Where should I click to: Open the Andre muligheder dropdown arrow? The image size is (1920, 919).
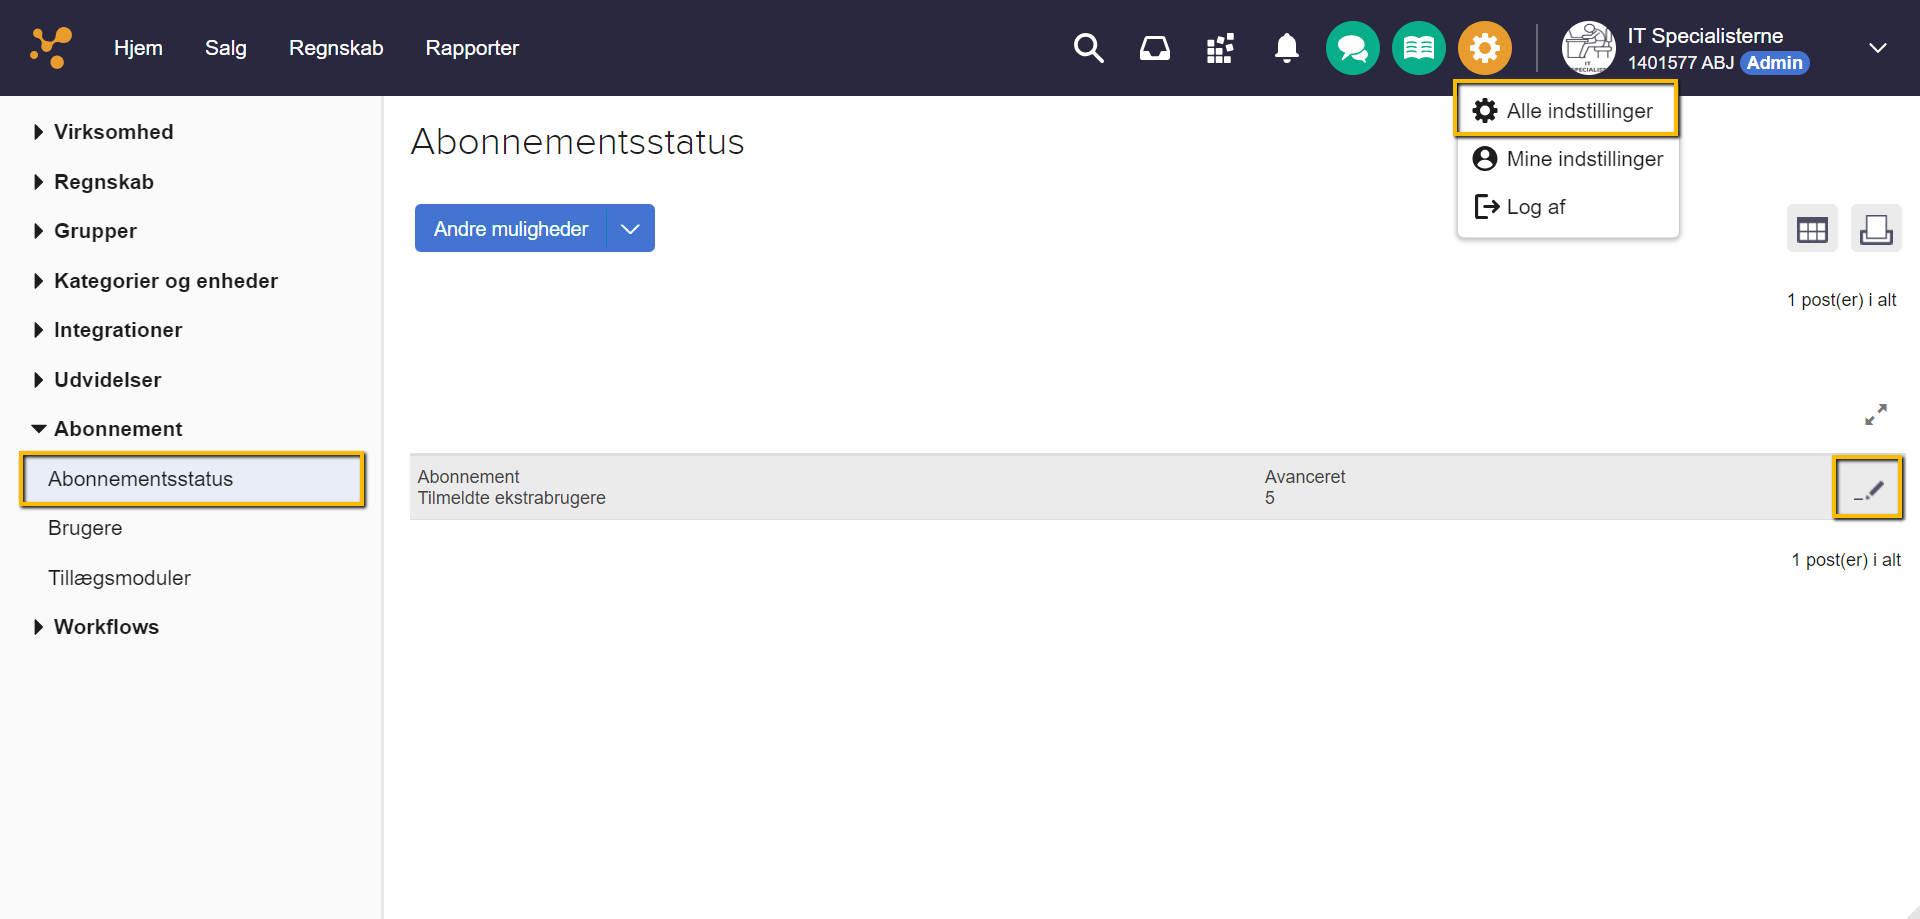pos(630,229)
